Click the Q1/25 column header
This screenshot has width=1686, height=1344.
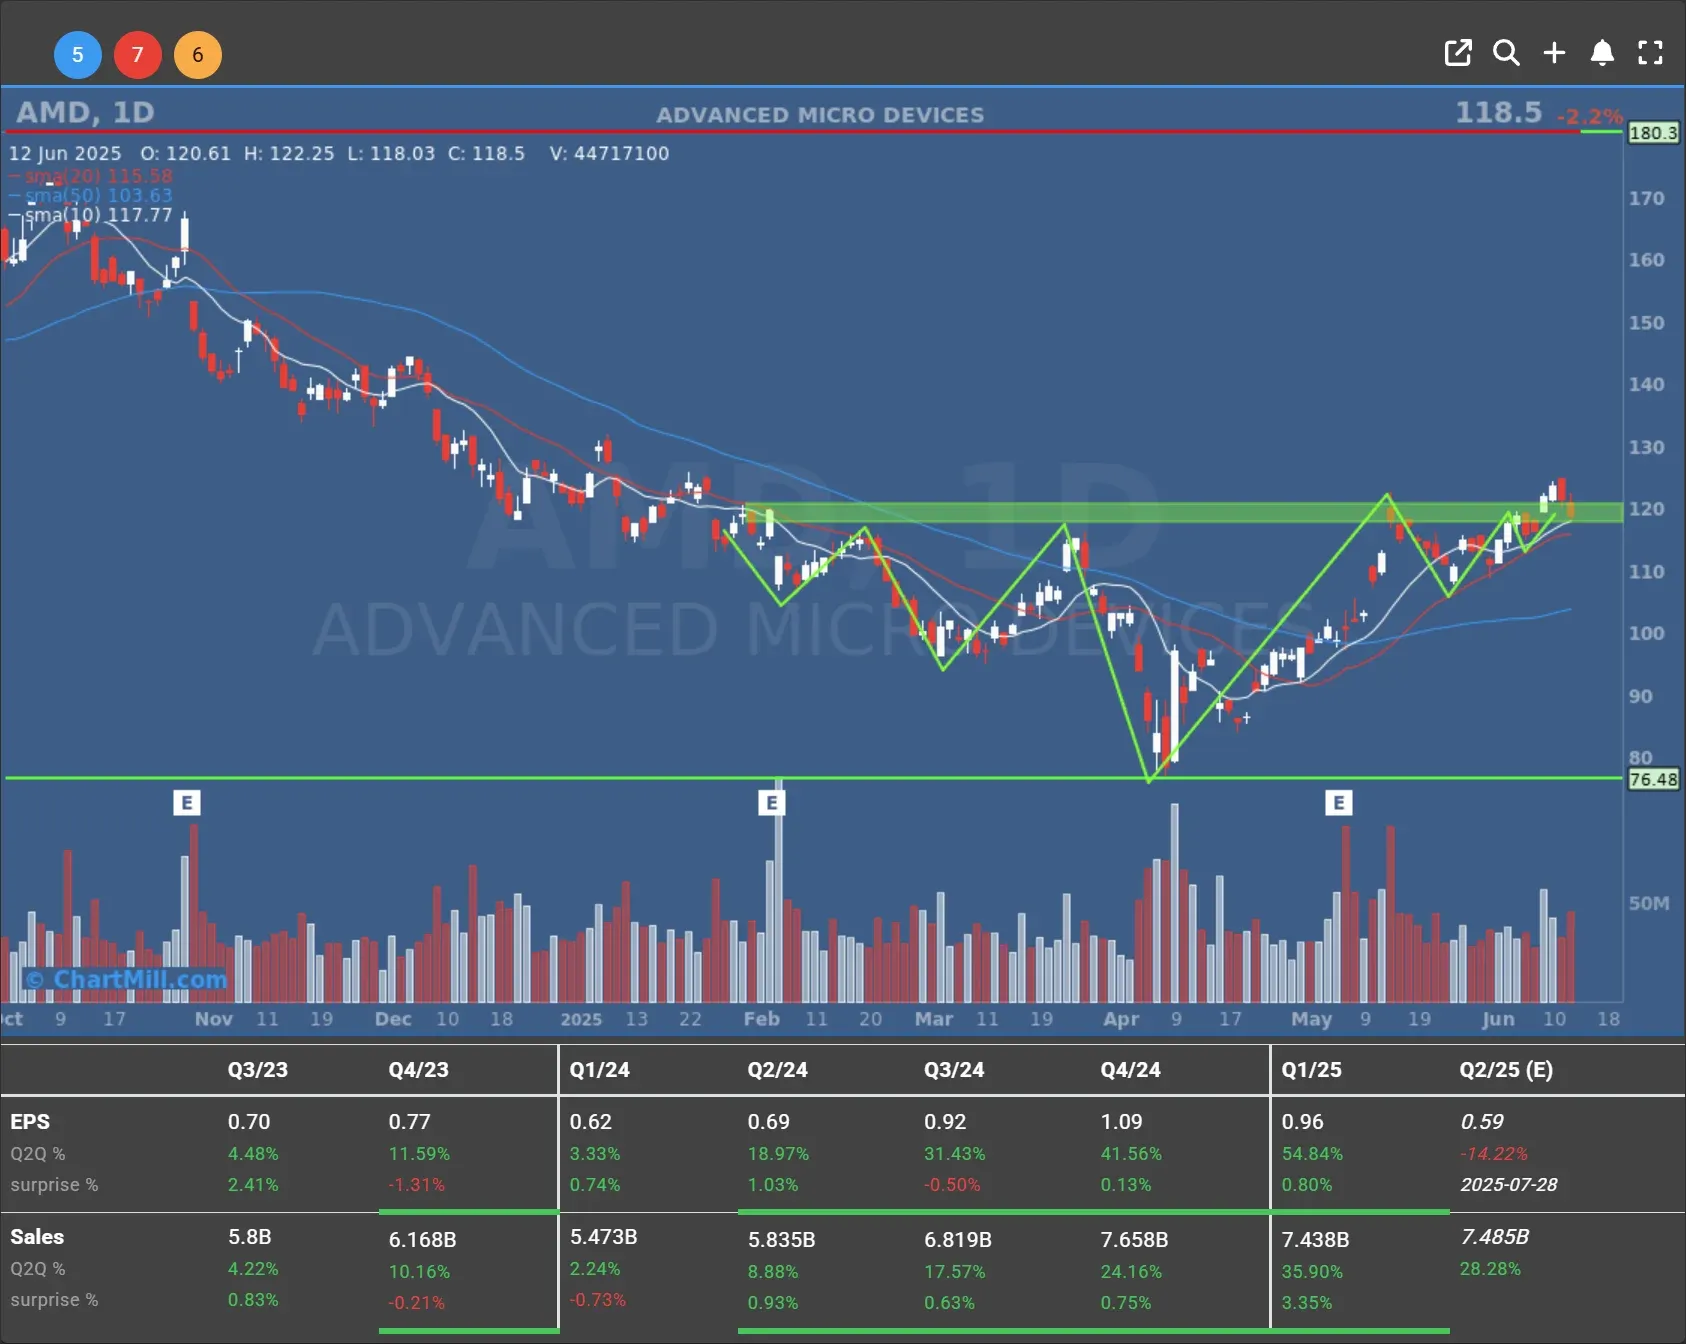click(1311, 1070)
